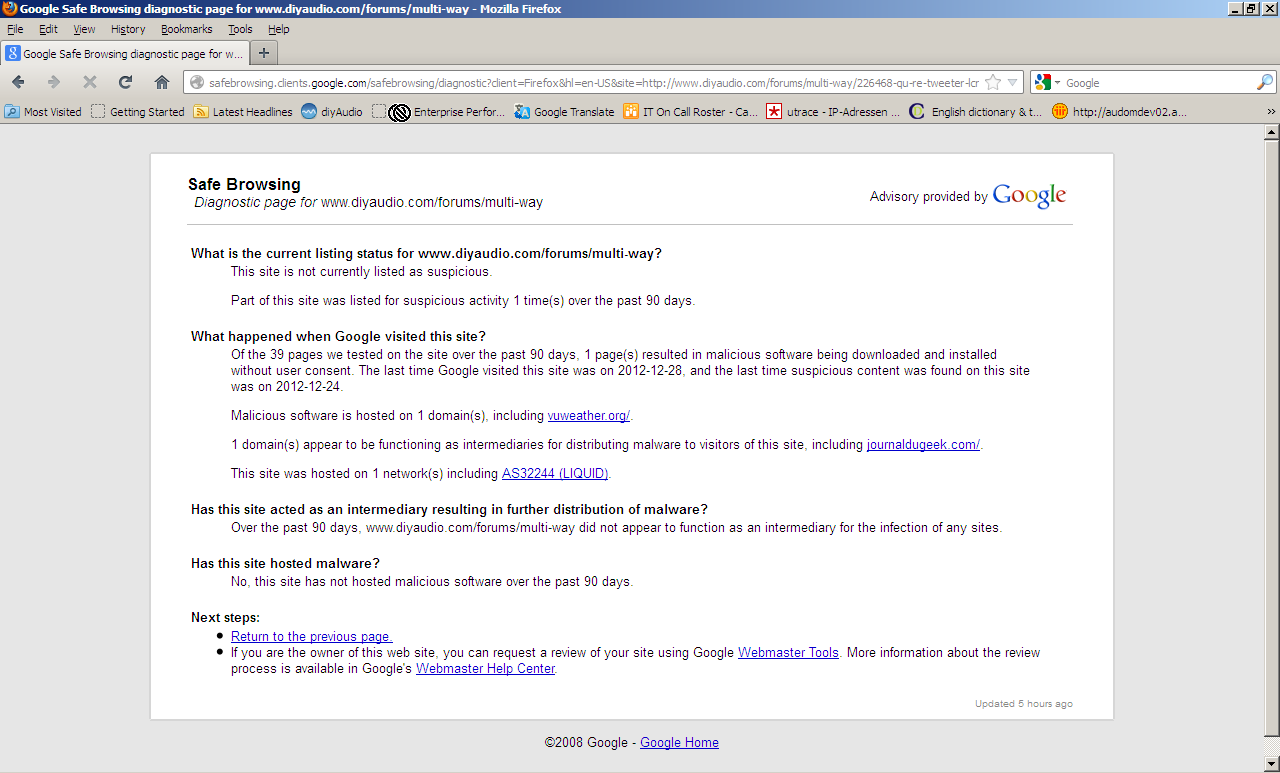
Task: Open the utrace - IP-Adressen bookmark
Action: tap(833, 112)
